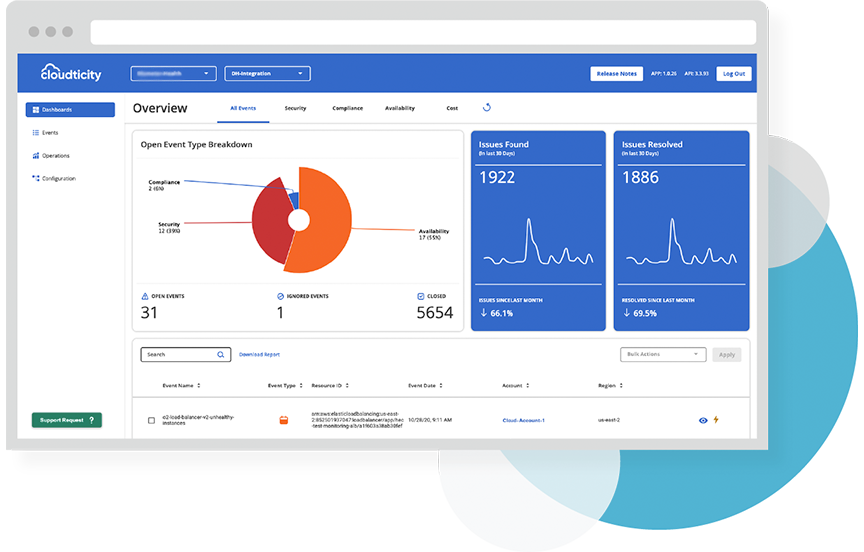The width and height of the screenshot is (864, 552).
Task: Click the Issues Resolved value 1886
Action: (x=640, y=177)
